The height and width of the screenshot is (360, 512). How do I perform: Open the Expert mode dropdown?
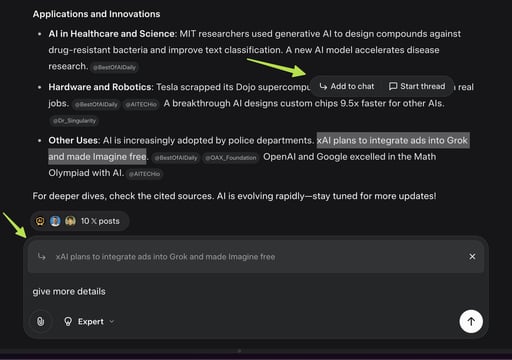[89, 321]
